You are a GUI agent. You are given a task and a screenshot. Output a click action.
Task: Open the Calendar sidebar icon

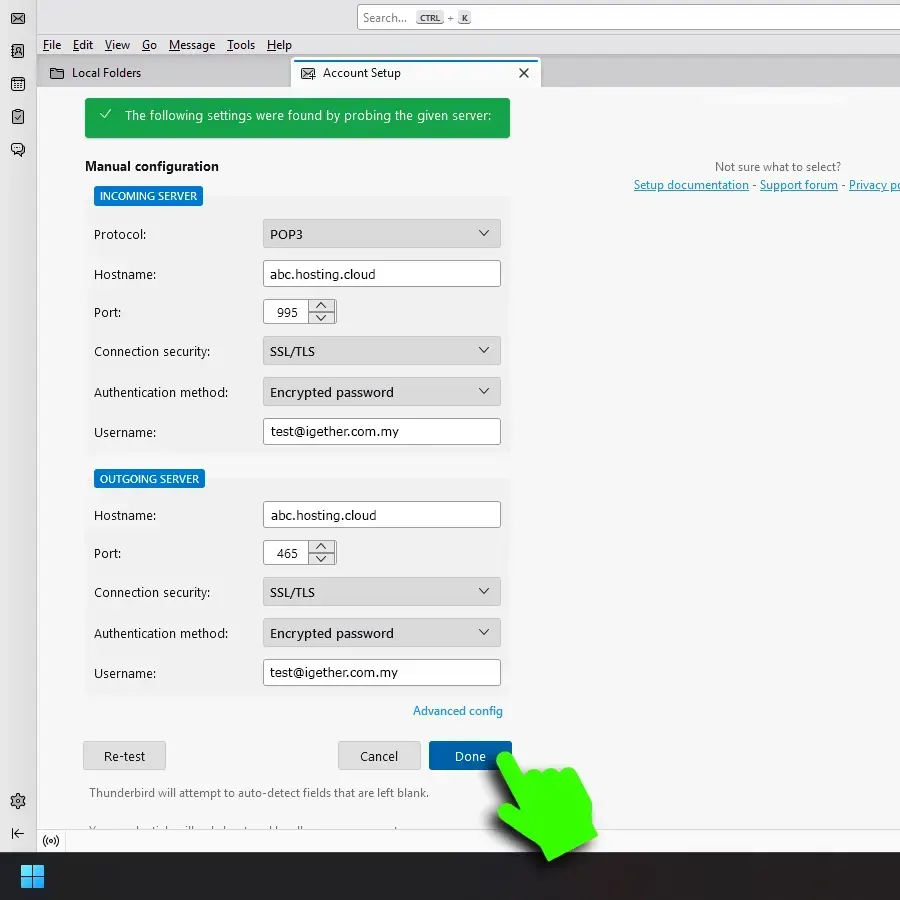(17, 84)
